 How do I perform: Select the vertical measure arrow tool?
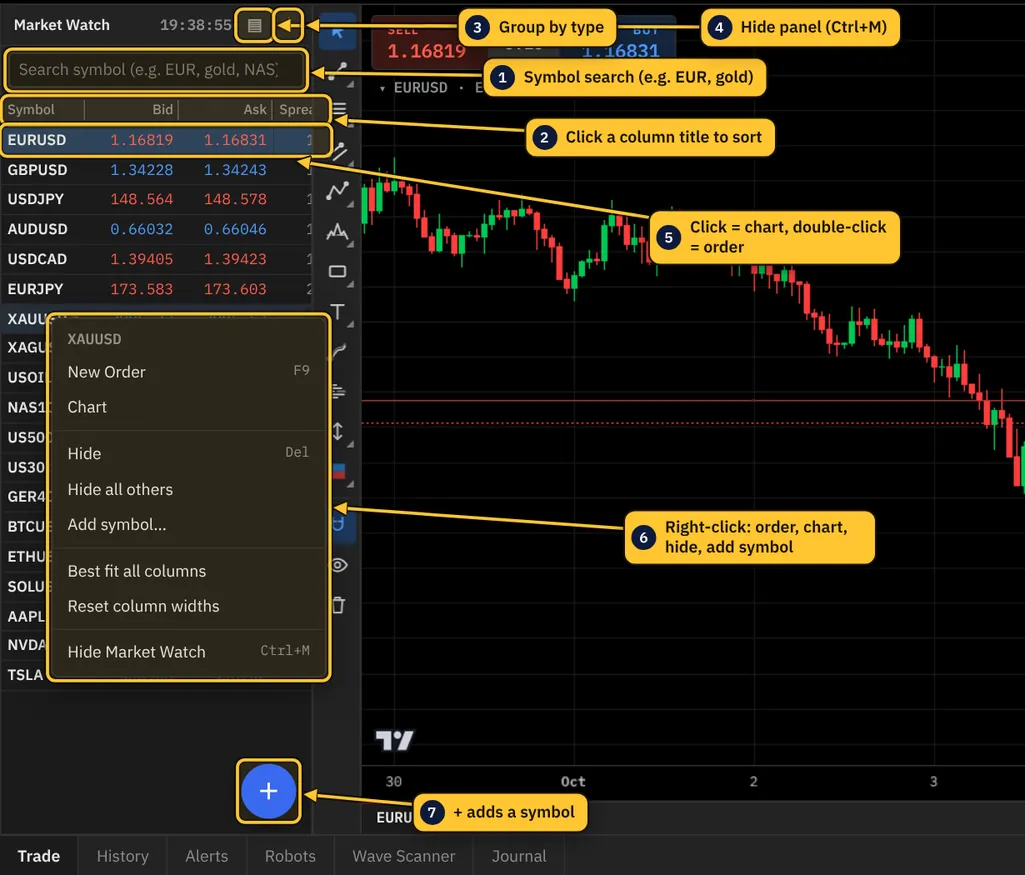coord(338,431)
